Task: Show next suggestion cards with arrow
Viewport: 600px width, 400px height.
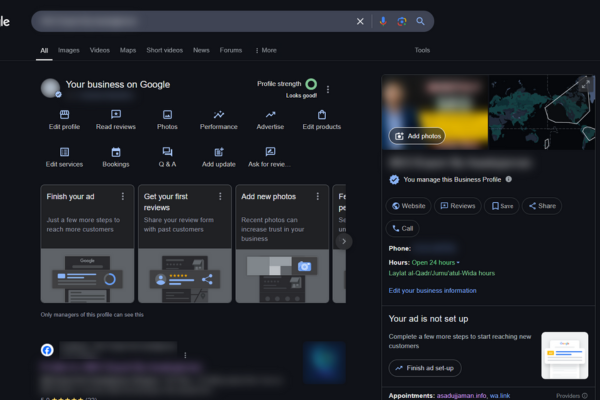Action: coord(344,242)
